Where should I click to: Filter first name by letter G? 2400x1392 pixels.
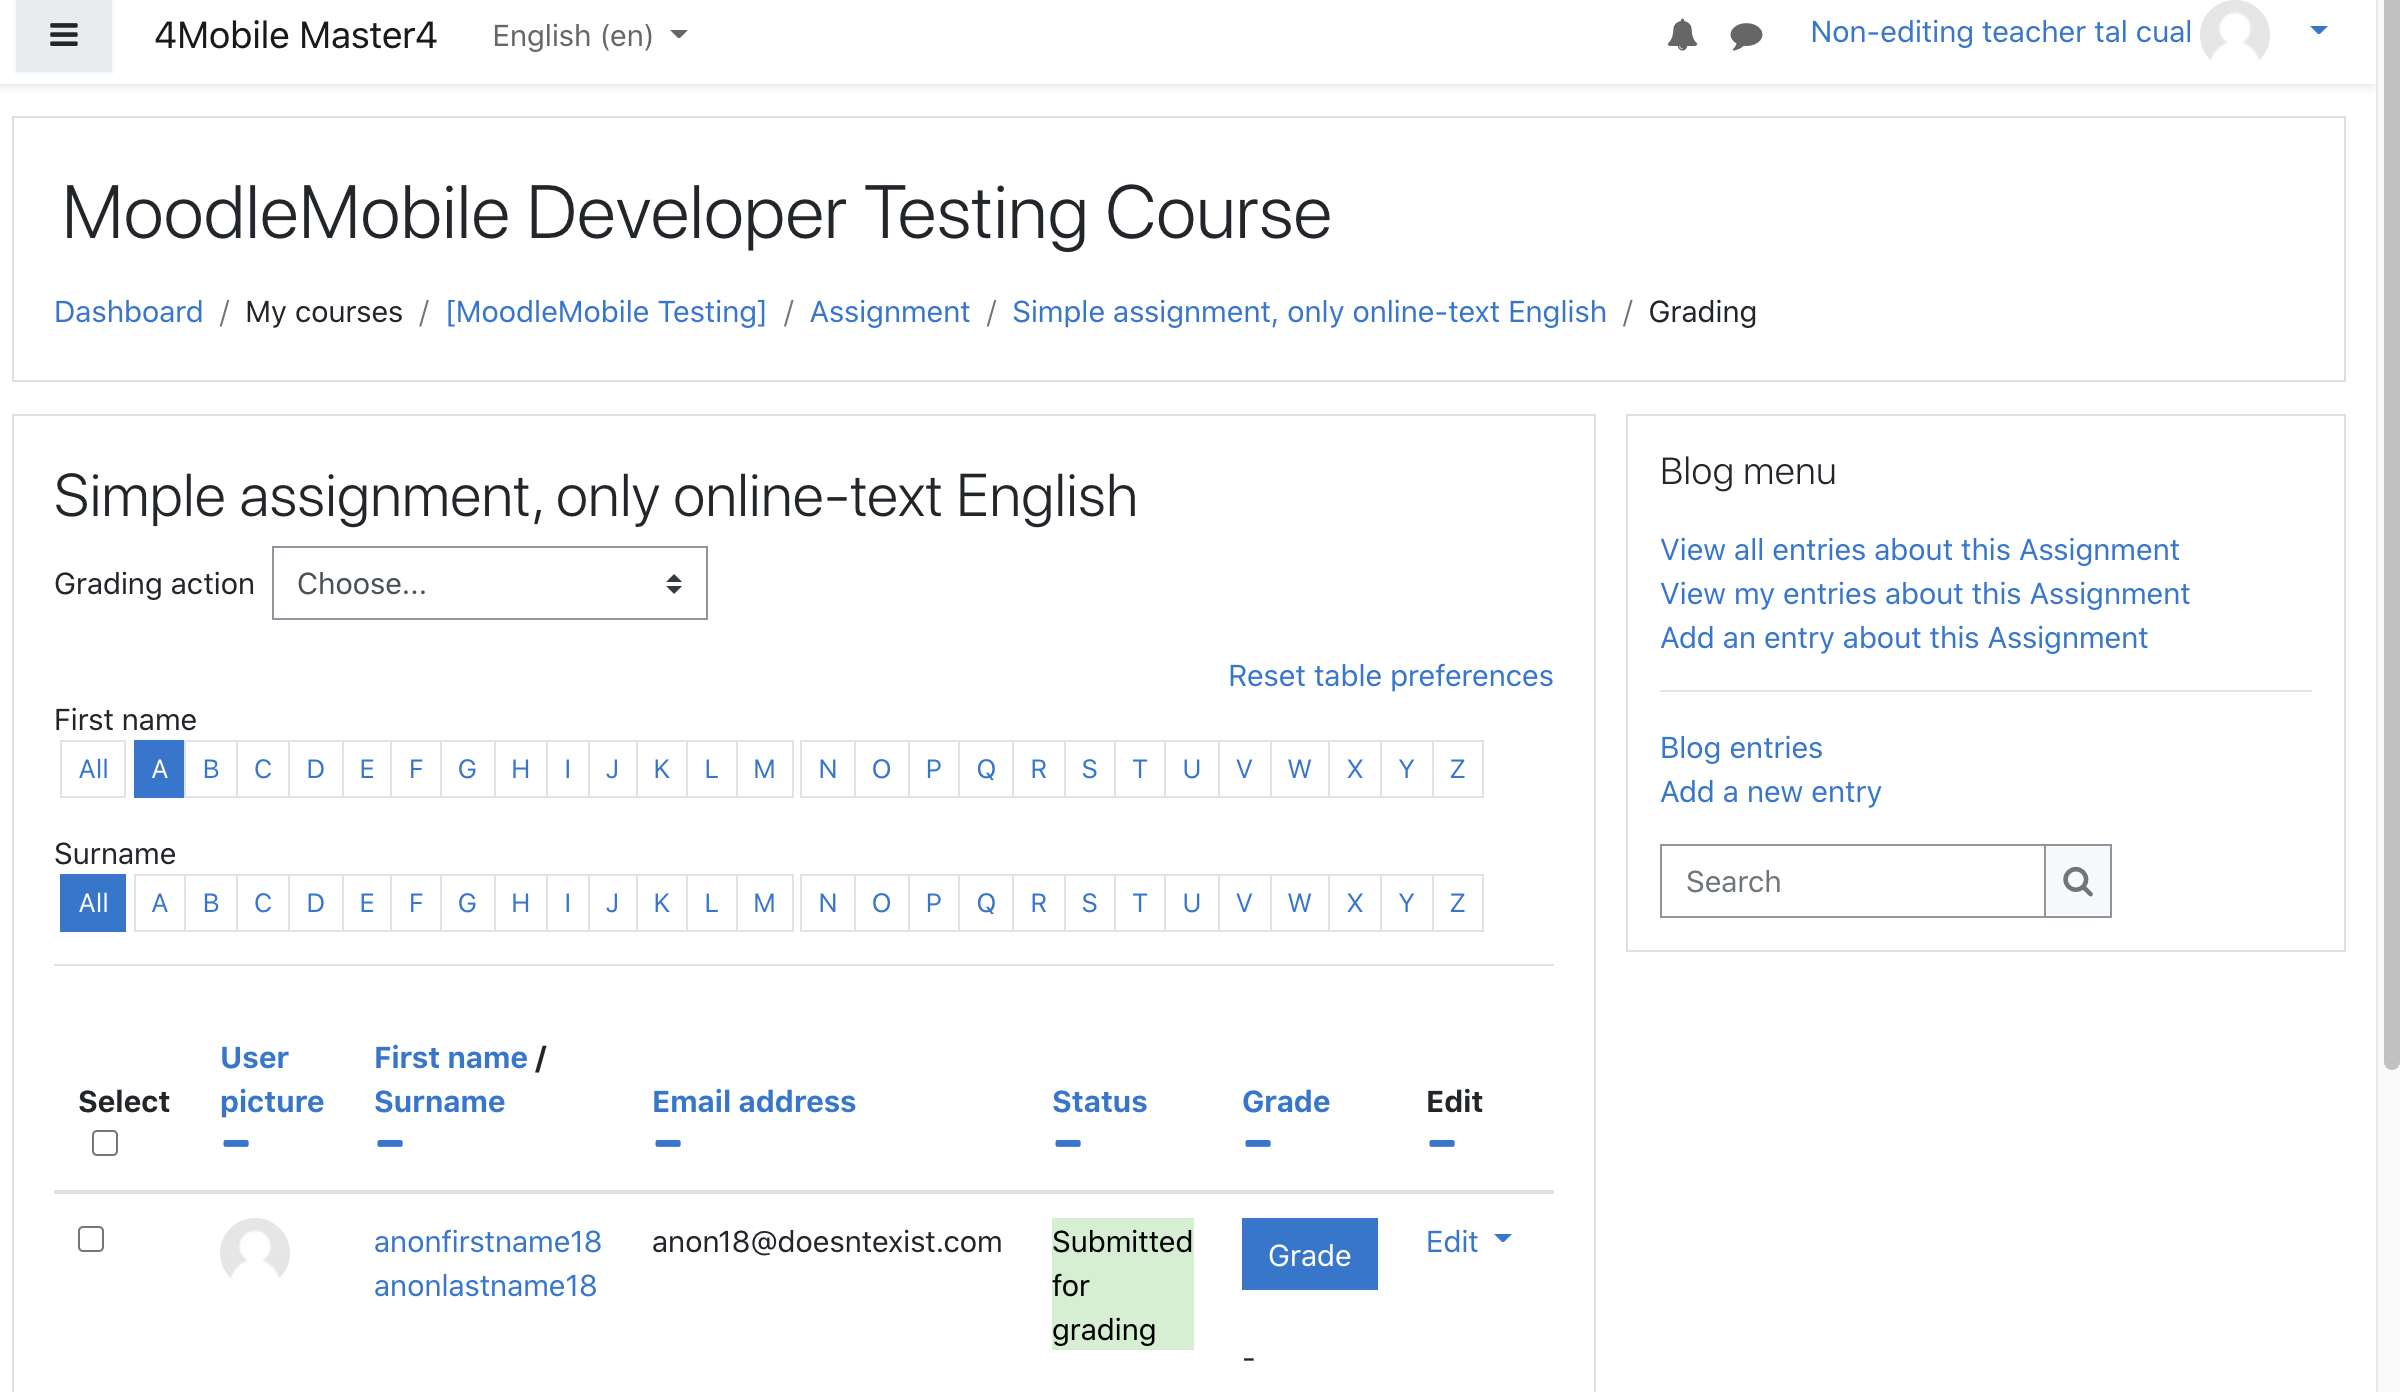(x=467, y=769)
